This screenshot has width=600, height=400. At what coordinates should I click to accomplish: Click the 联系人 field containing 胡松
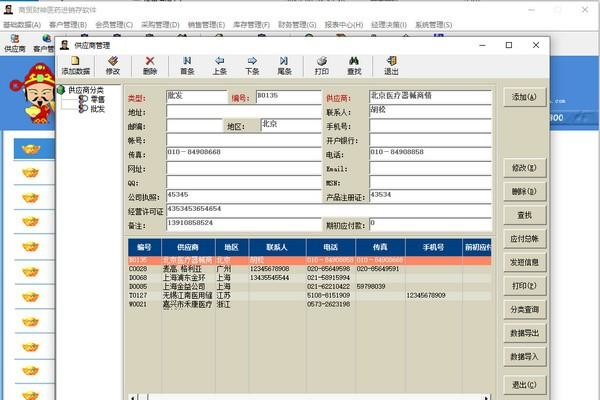pyautogui.click(x=430, y=111)
